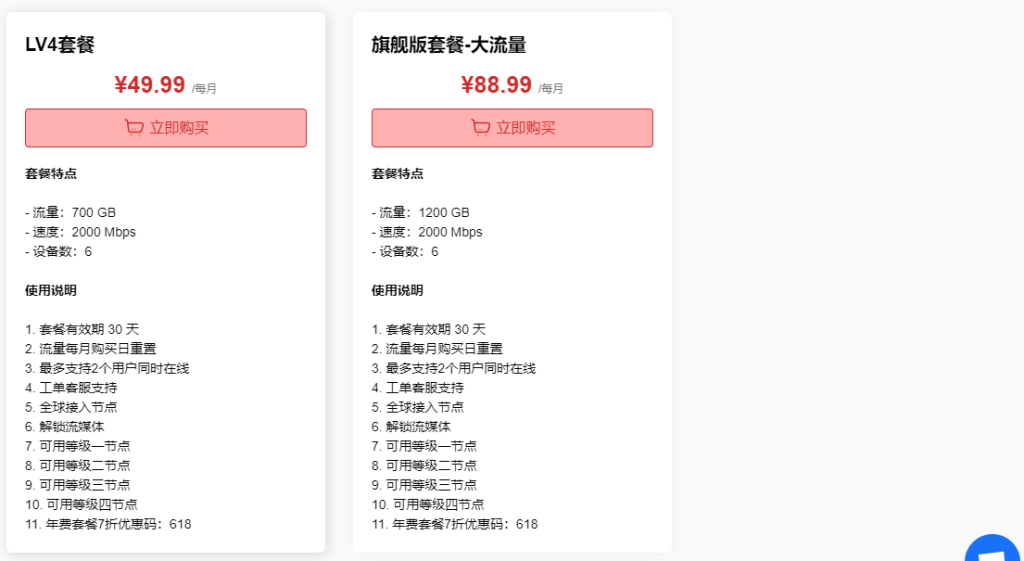Open the blue live chat bubble
Image resolution: width=1024 pixels, height=561 pixels.
[x=994, y=551]
